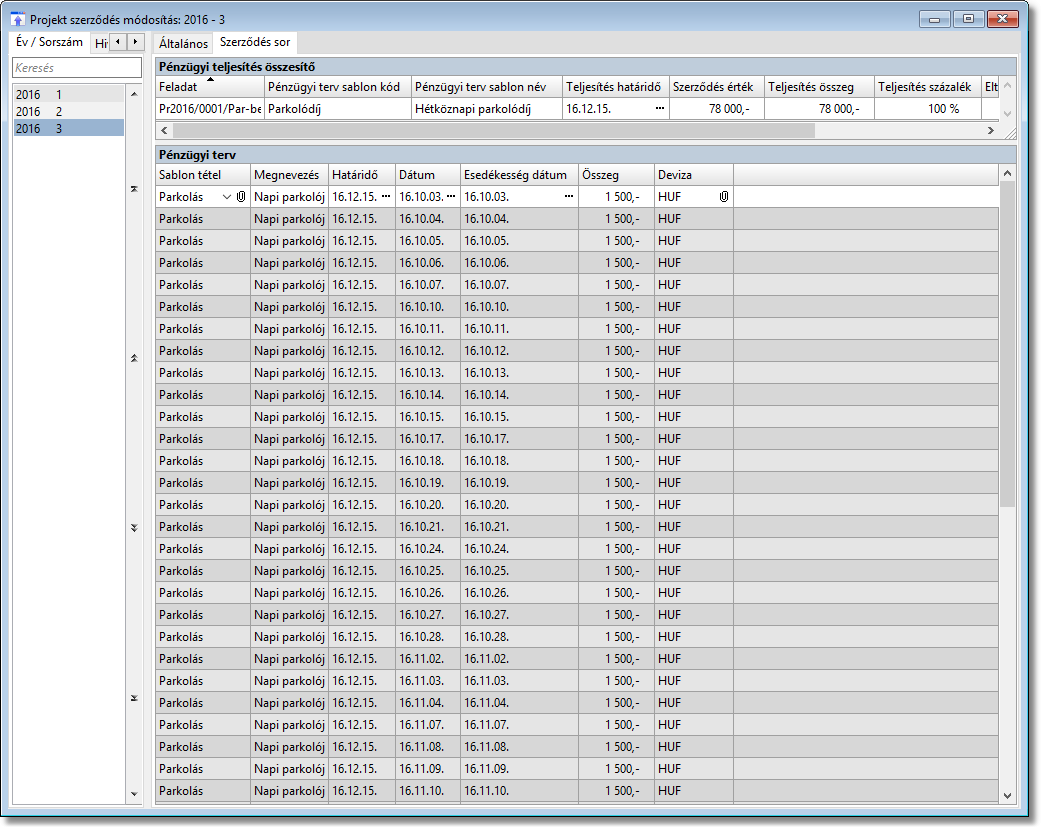This screenshot has width=1041, height=829.
Task: Click the Esedékesség dátum column header
Action: coord(519,175)
